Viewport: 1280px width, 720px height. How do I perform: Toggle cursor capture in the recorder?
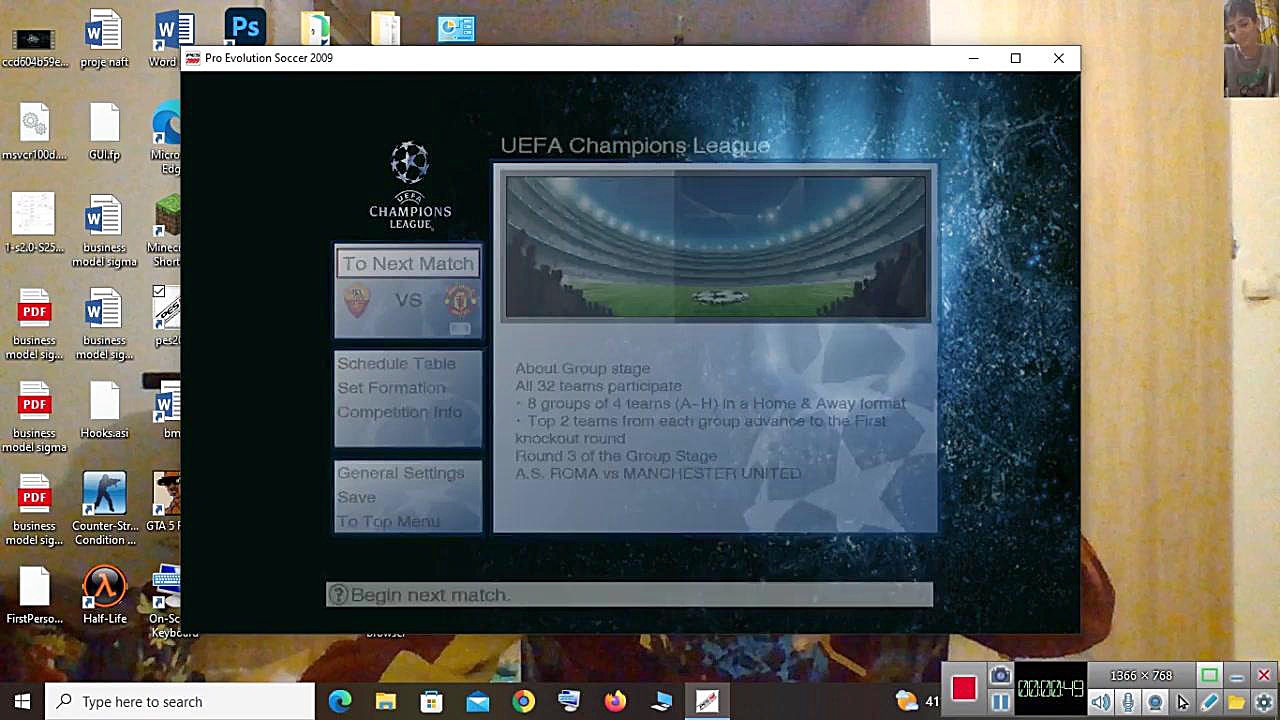pos(1182,702)
